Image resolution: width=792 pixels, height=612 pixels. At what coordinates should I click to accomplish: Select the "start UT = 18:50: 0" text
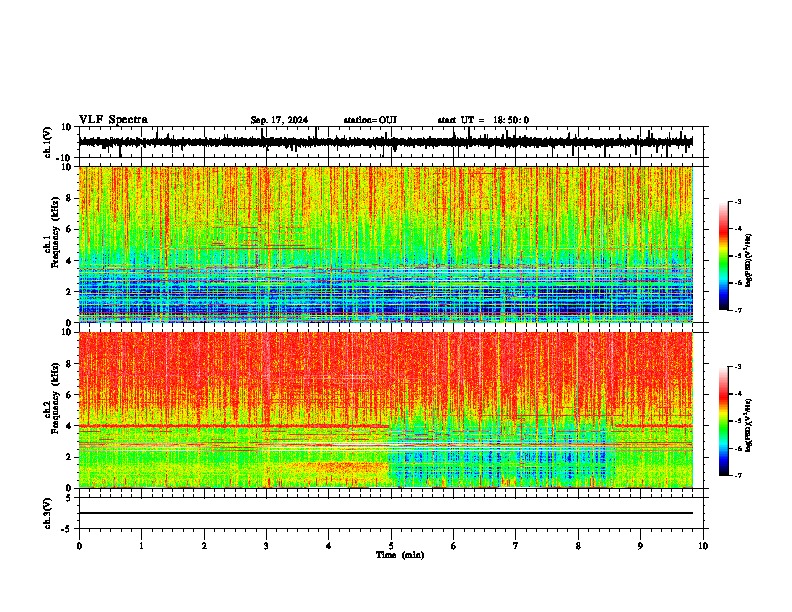click(x=483, y=120)
